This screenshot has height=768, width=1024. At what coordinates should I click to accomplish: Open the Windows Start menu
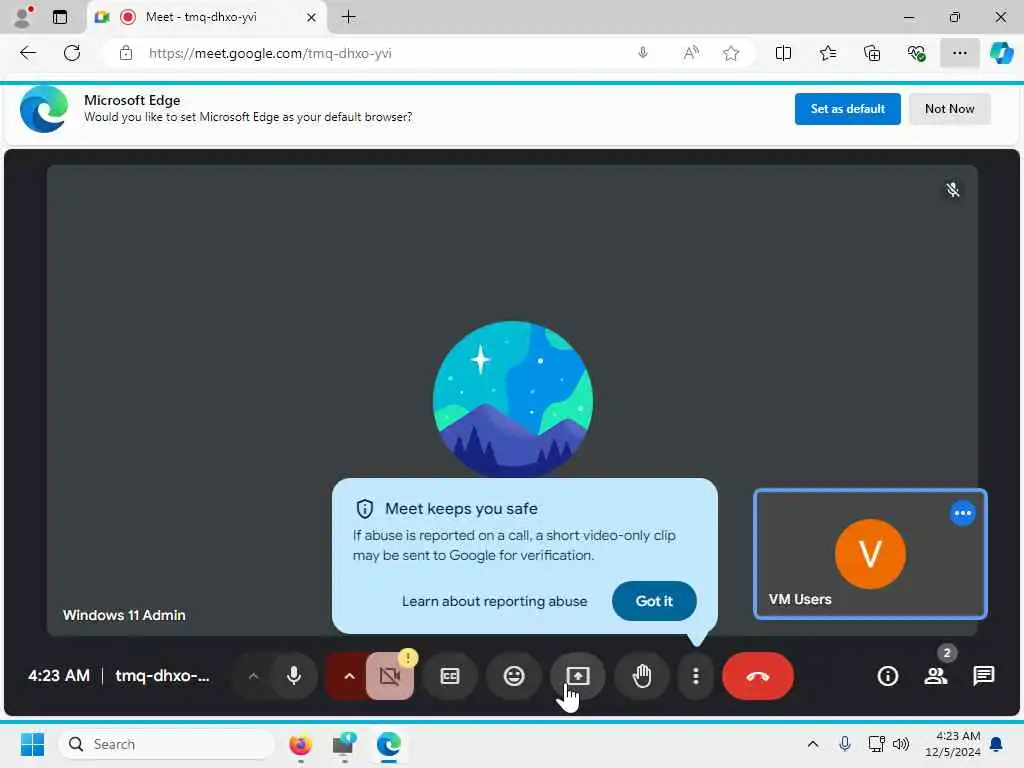[x=32, y=744]
